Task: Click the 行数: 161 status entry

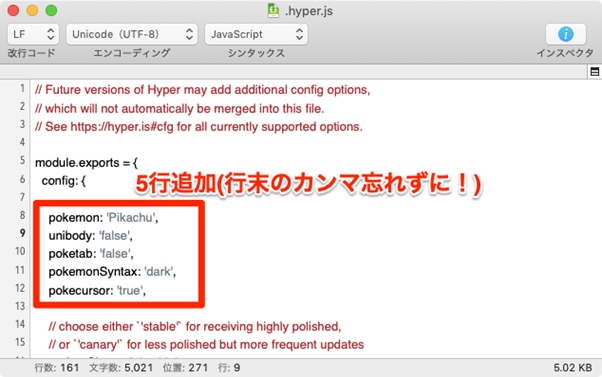Action: click(56, 368)
